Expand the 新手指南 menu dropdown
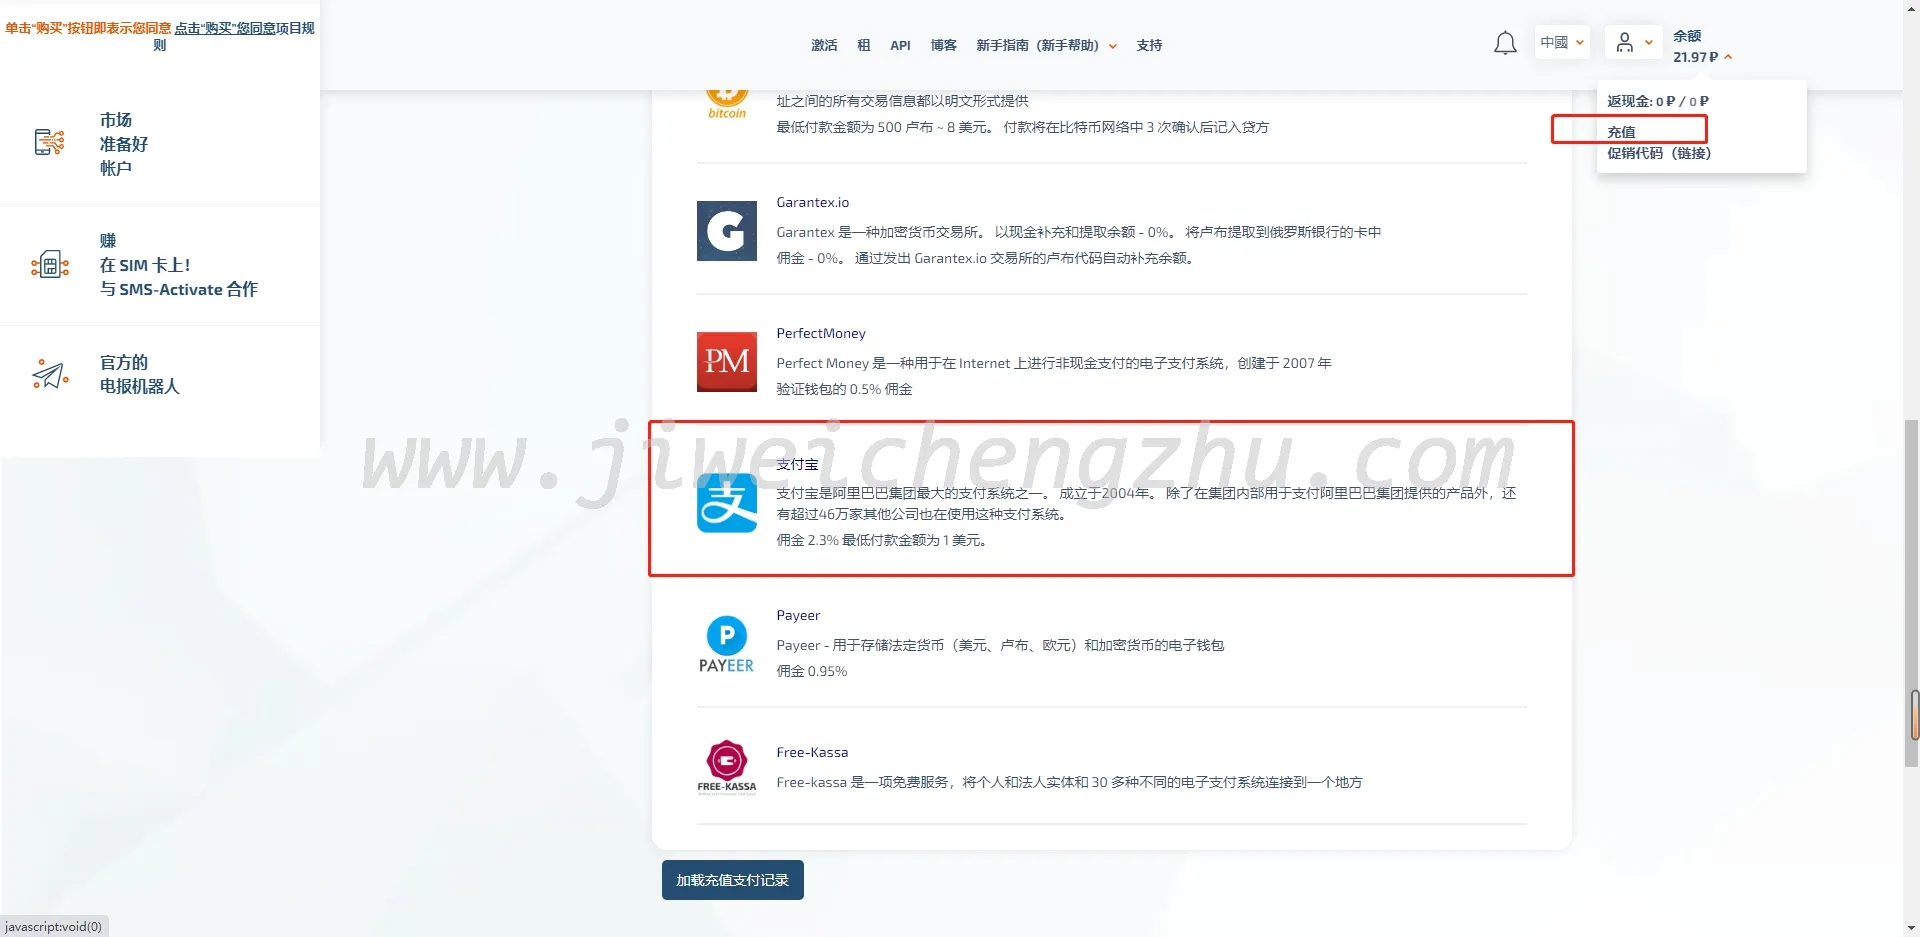This screenshot has width=1920, height=937. click(x=1046, y=46)
